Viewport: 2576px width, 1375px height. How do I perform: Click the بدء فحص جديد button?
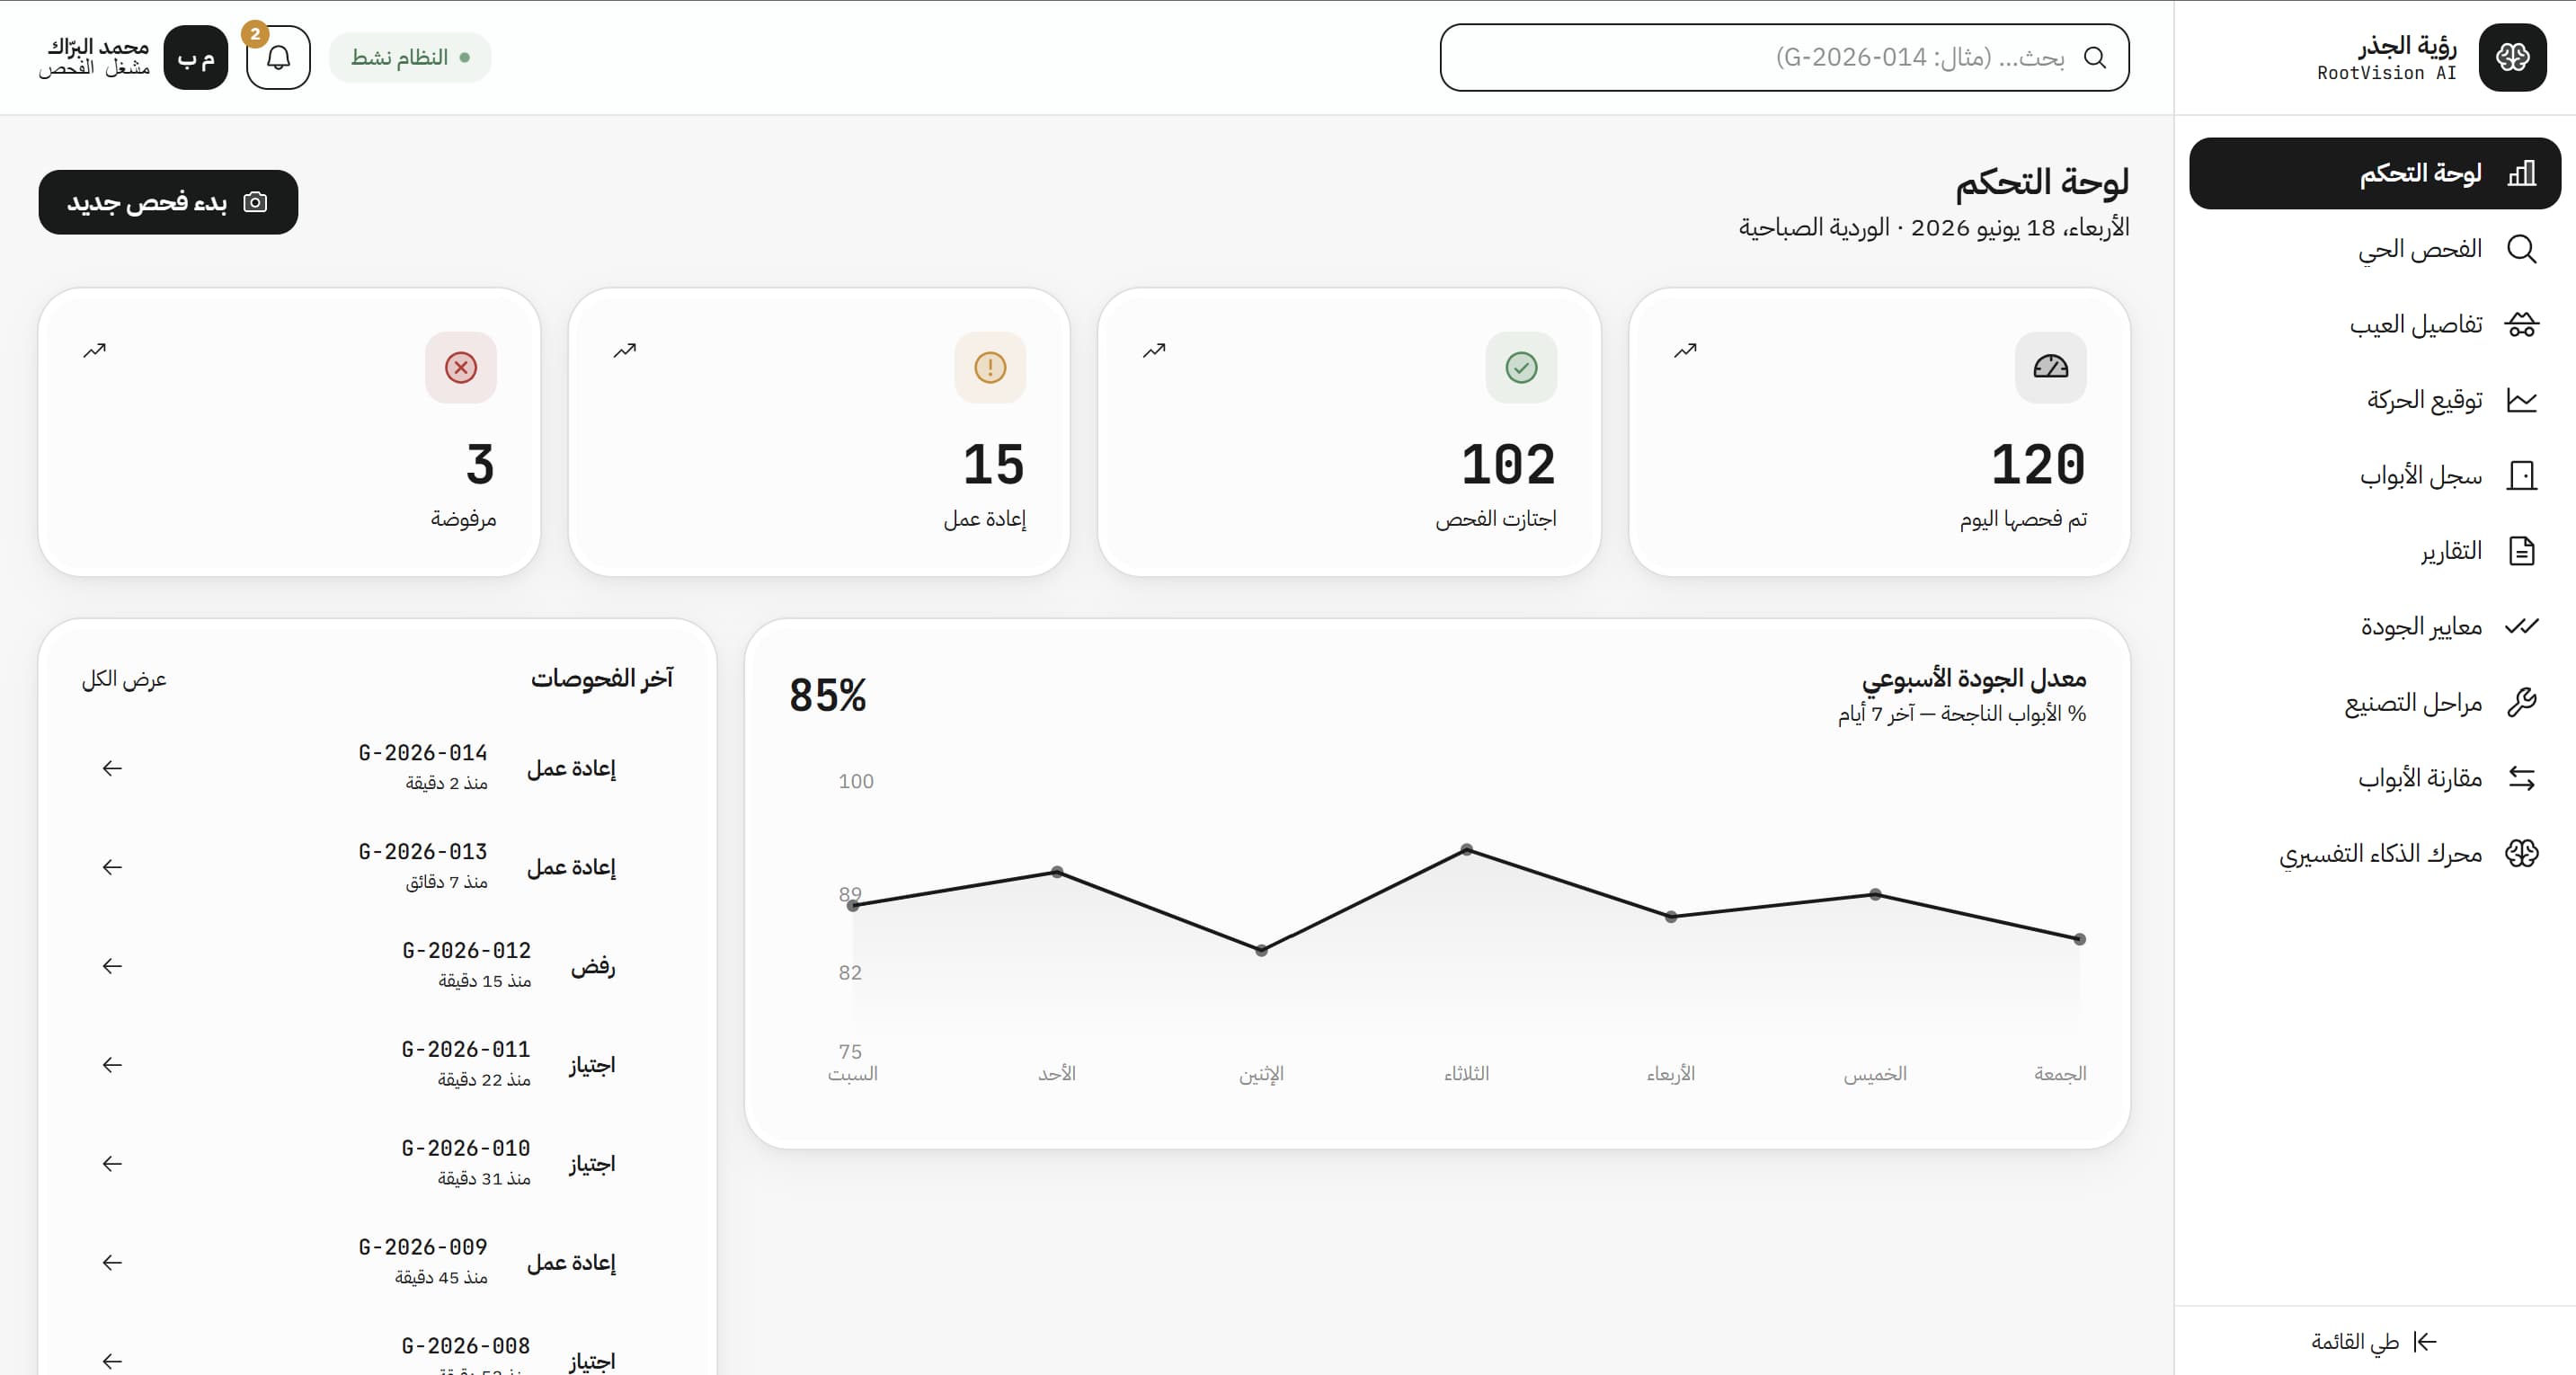[x=168, y=202]
